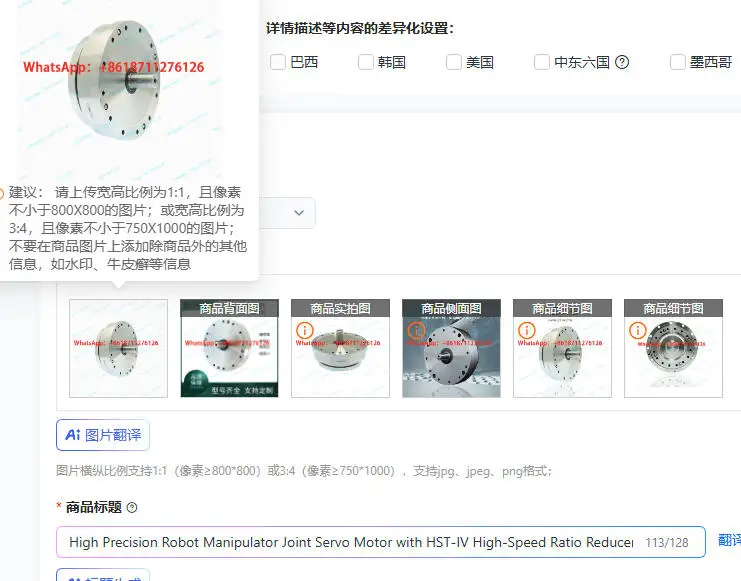
Task: Click warning icon on 商品侧面图 image
Action: 416,330
